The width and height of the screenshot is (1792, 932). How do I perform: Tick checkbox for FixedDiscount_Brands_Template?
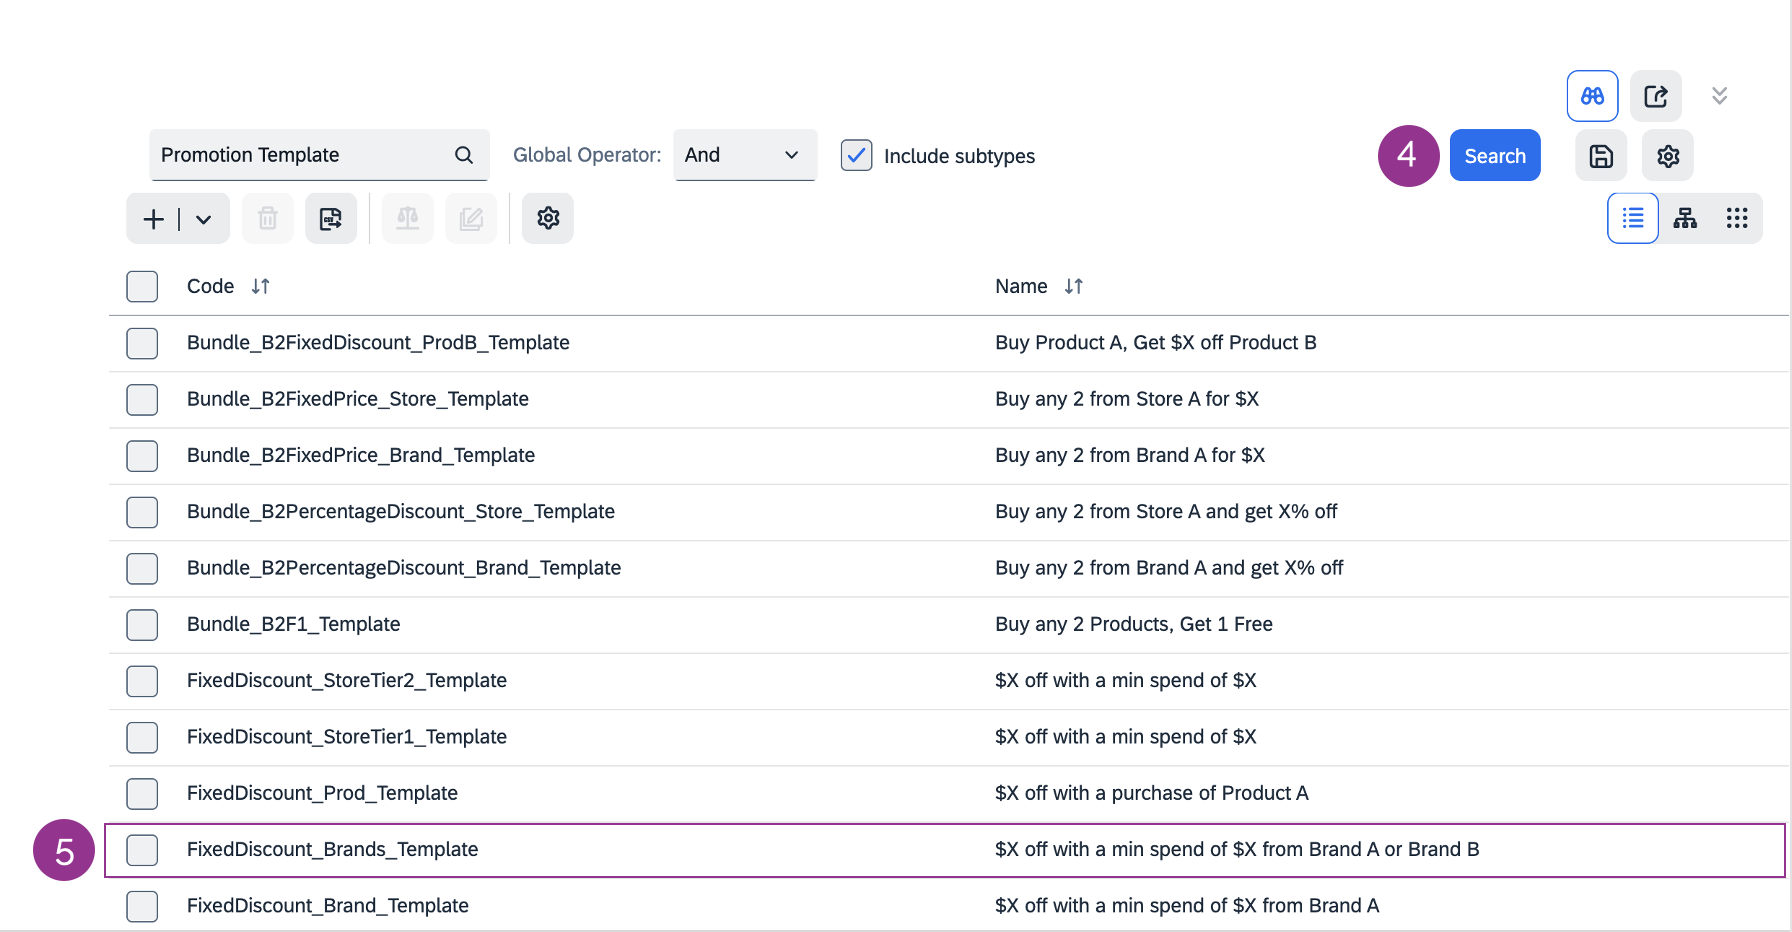point(142,849)
